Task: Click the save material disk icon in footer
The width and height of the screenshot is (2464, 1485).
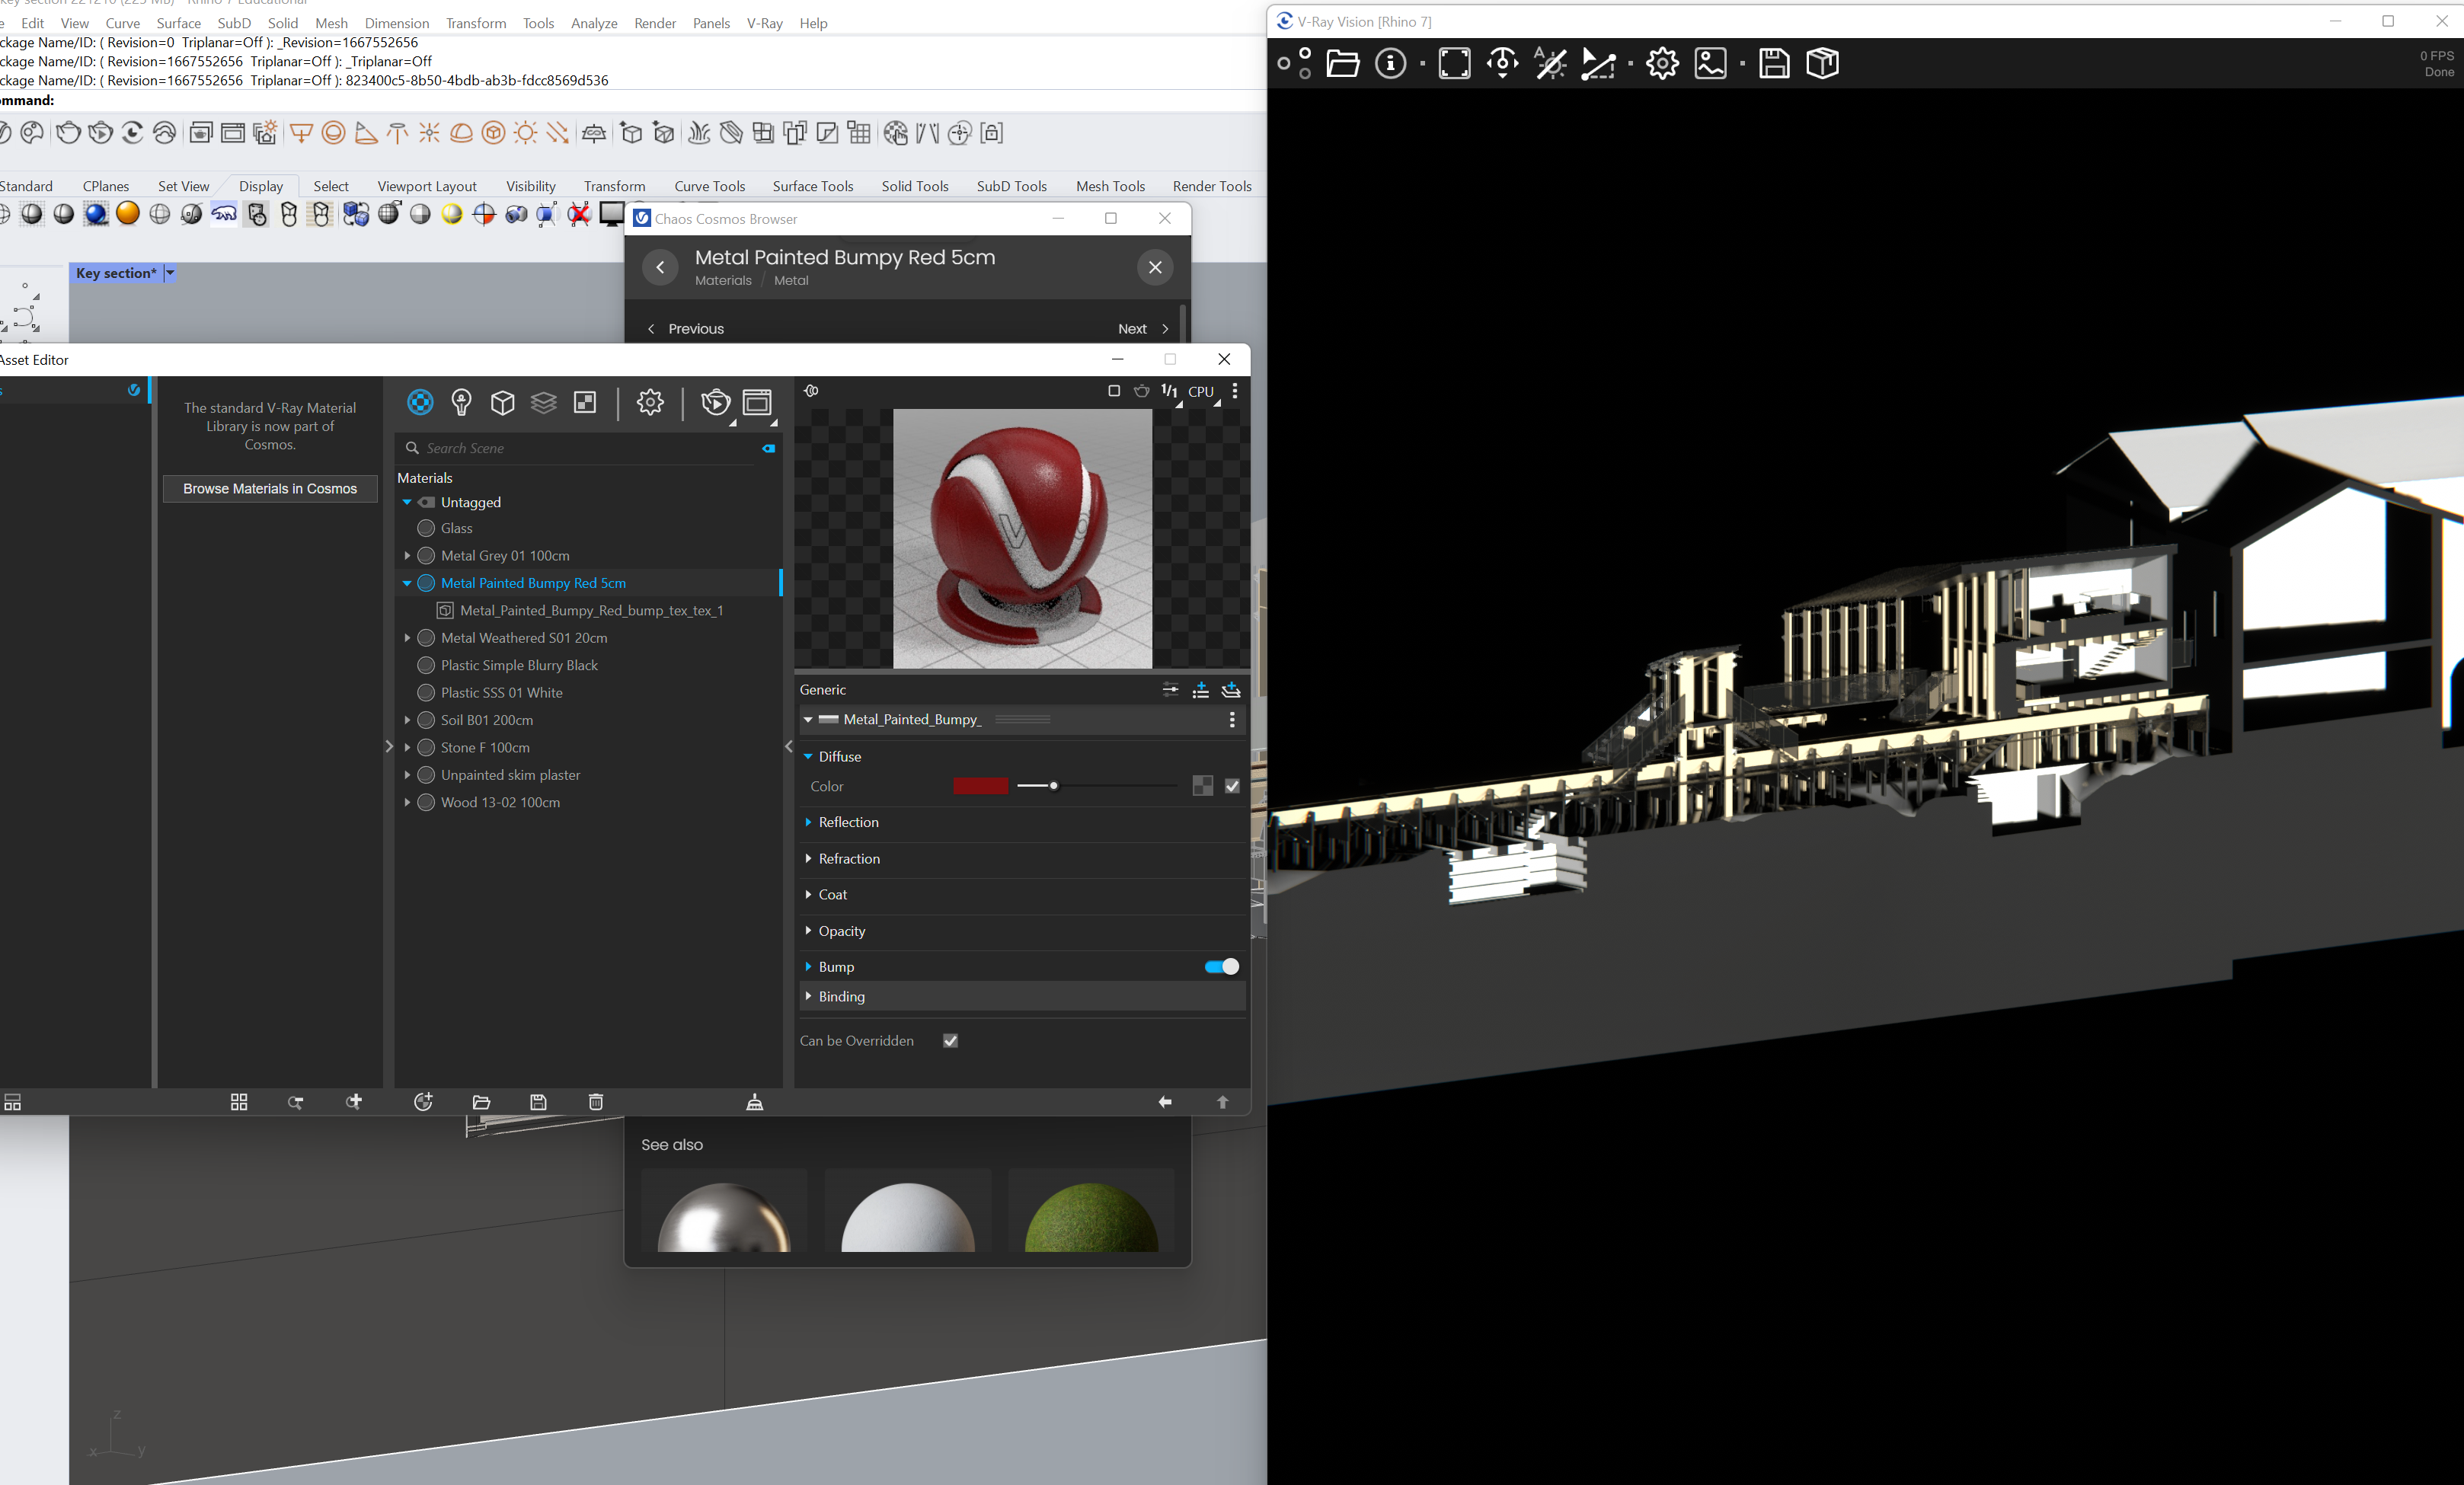Action: point(538,1102)
